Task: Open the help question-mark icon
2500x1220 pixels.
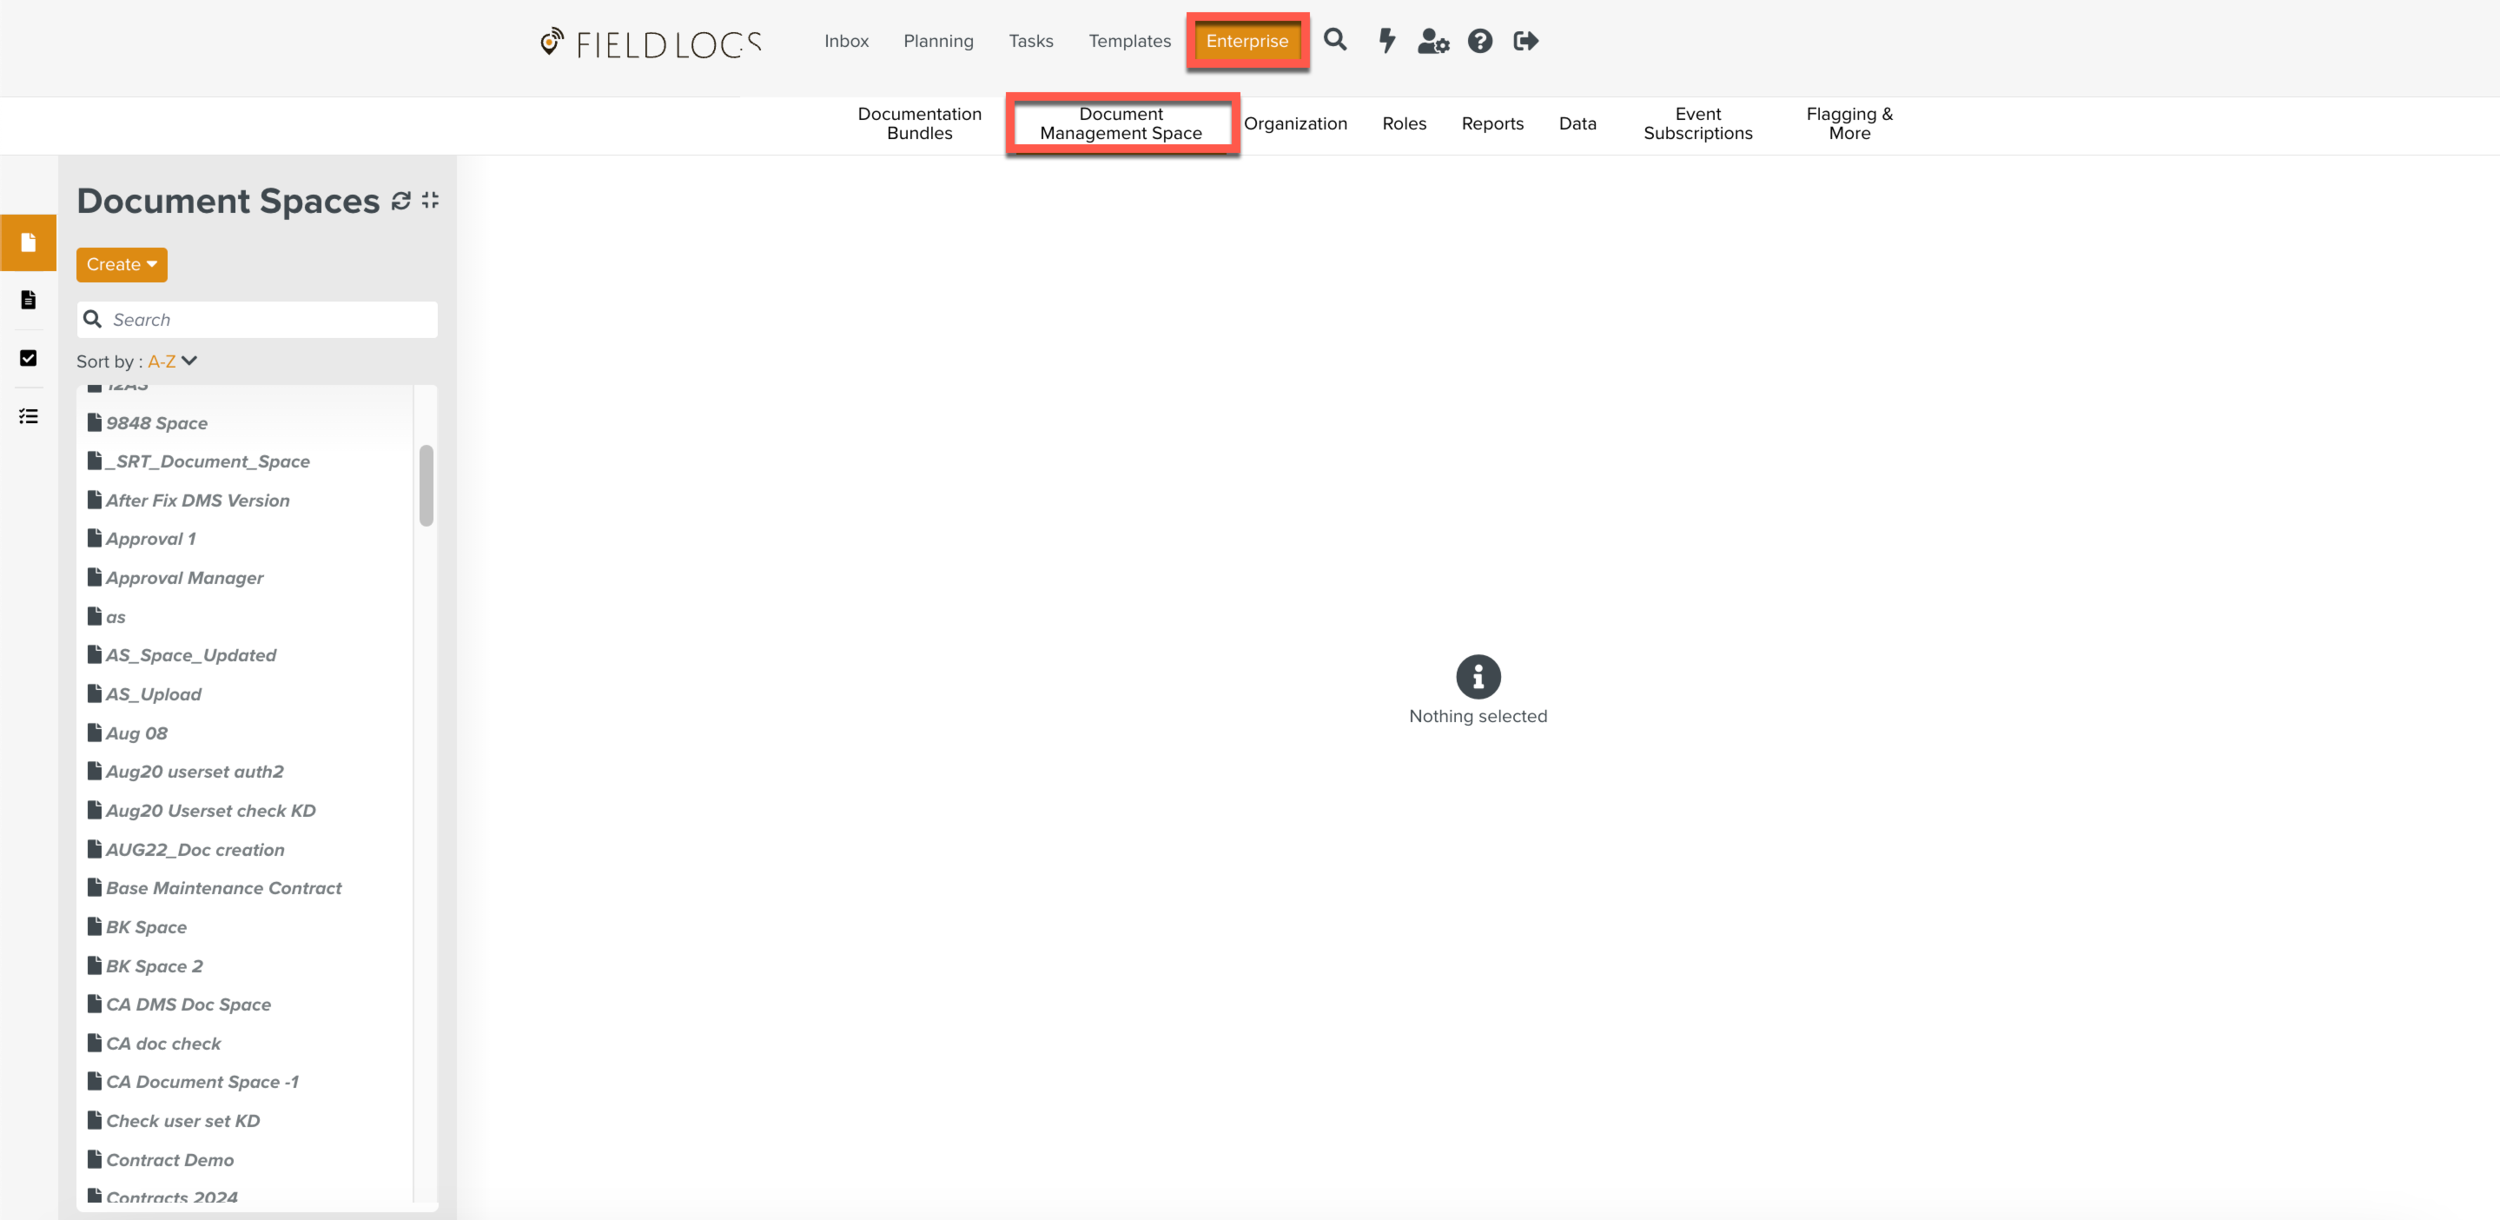Action: click(x=1479, y=41)
